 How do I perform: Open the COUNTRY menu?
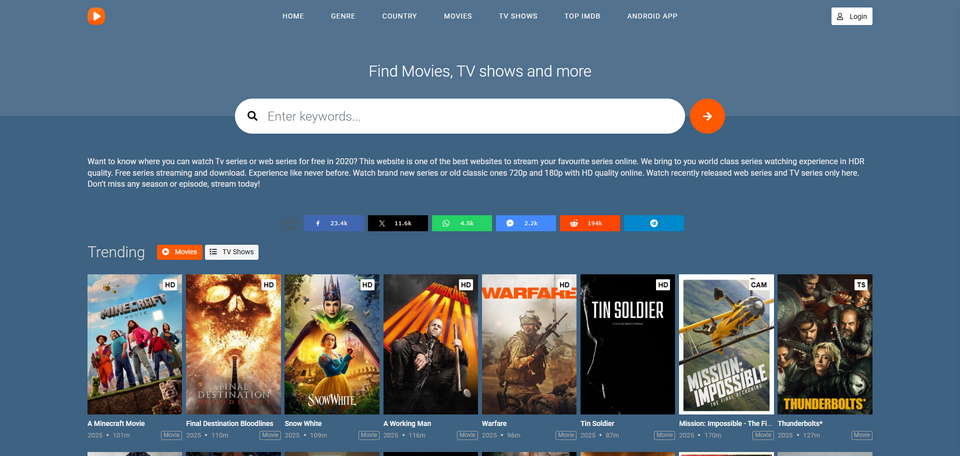tap(399, 16)
